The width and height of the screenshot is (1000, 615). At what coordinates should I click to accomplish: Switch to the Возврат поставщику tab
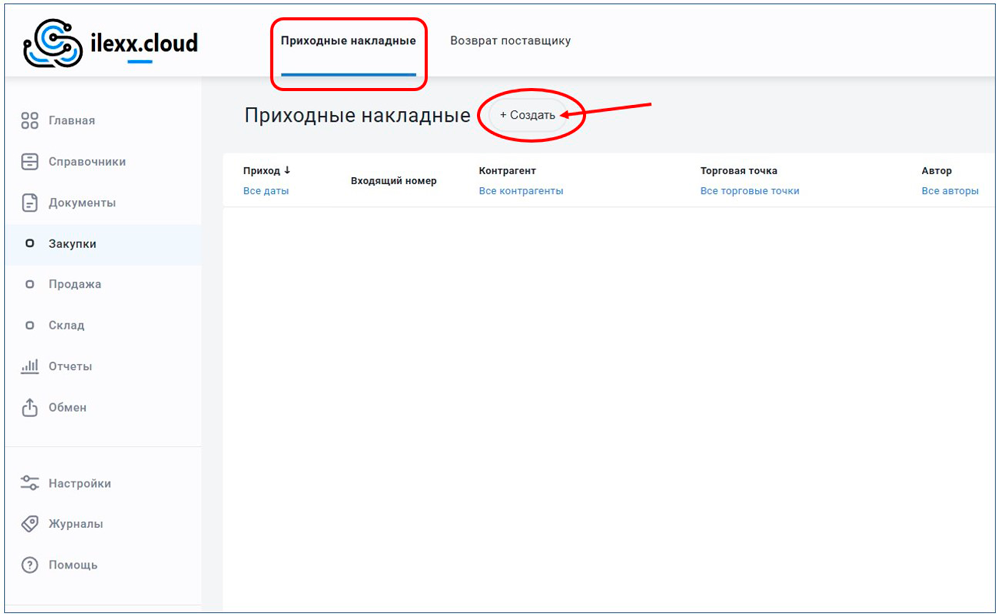tap(510, 41)
